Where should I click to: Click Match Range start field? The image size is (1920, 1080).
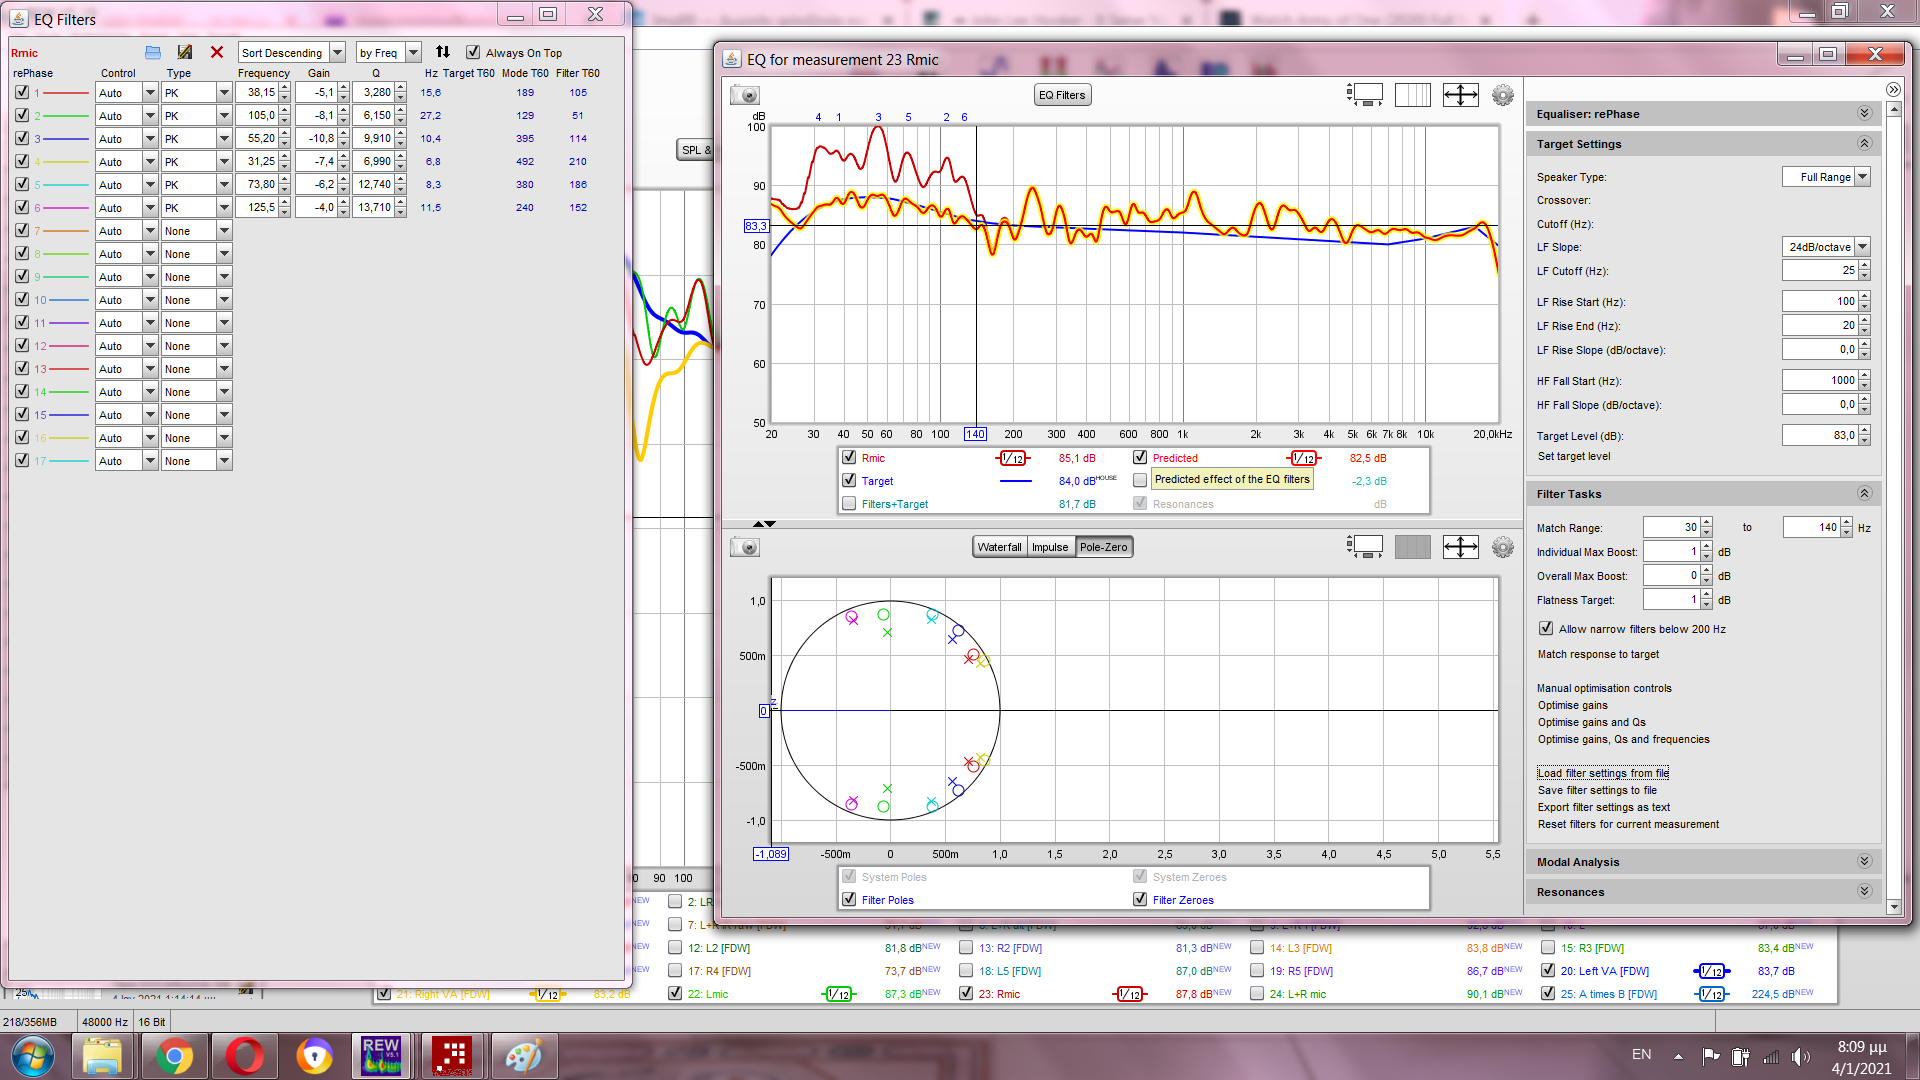1672,527
